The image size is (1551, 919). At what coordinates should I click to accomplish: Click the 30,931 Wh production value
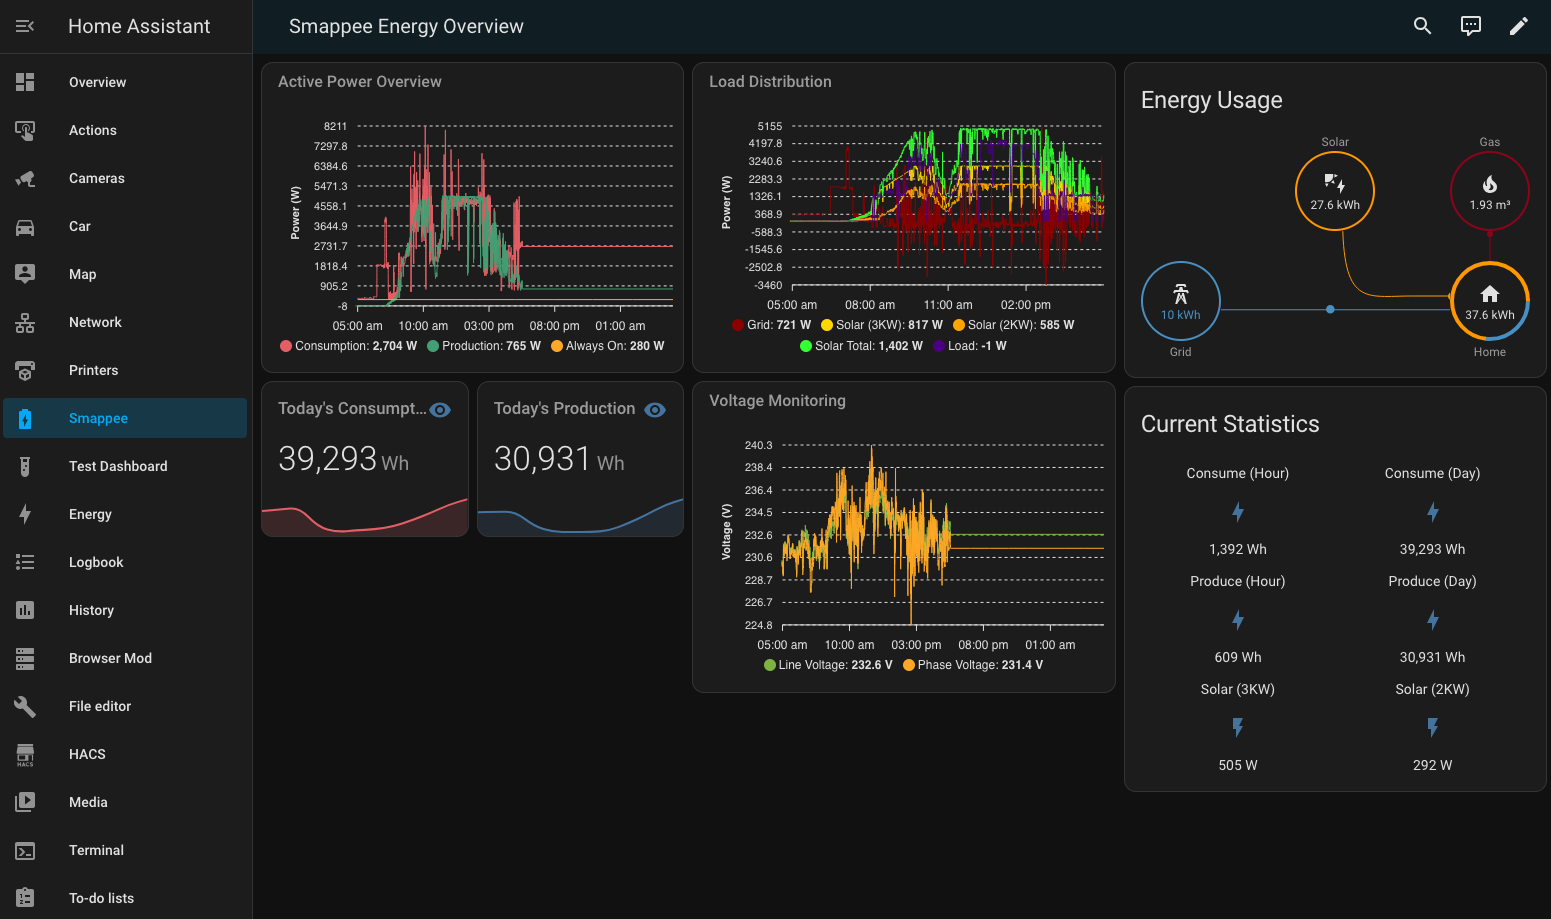coord(559,459)
